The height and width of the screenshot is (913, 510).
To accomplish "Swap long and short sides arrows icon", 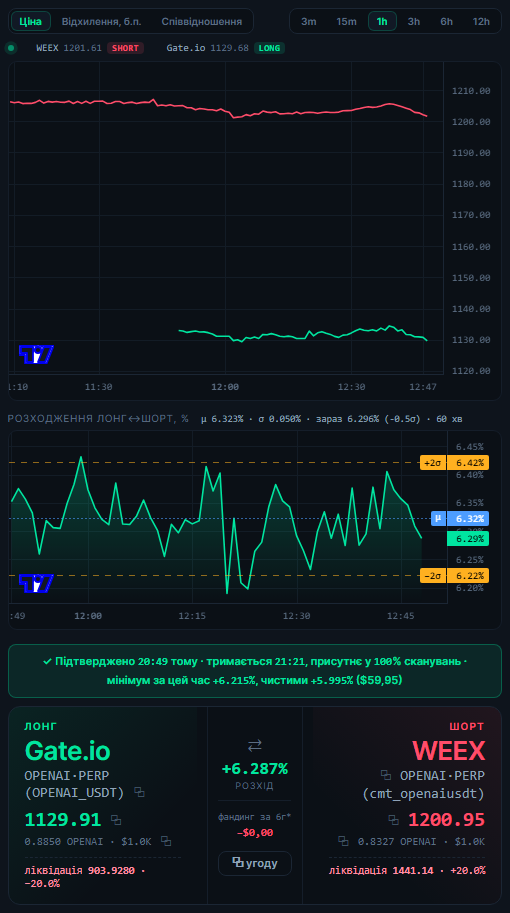I will click(254, 745).
